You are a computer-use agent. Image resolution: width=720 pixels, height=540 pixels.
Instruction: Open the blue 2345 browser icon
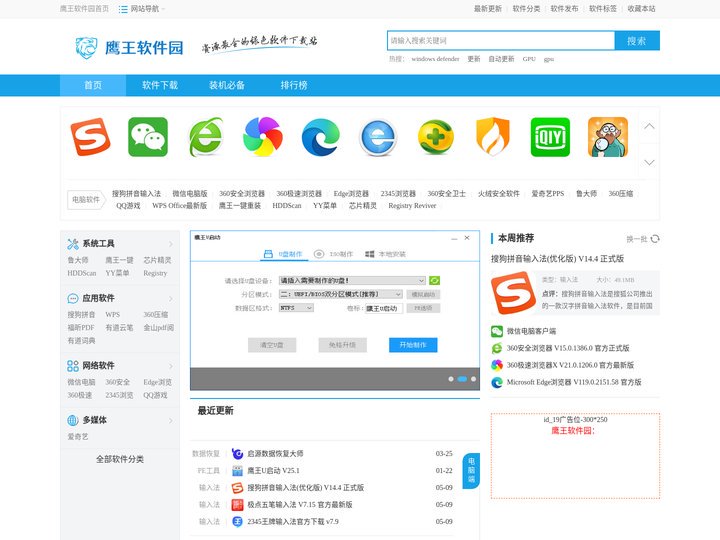(x=378, y=137)
